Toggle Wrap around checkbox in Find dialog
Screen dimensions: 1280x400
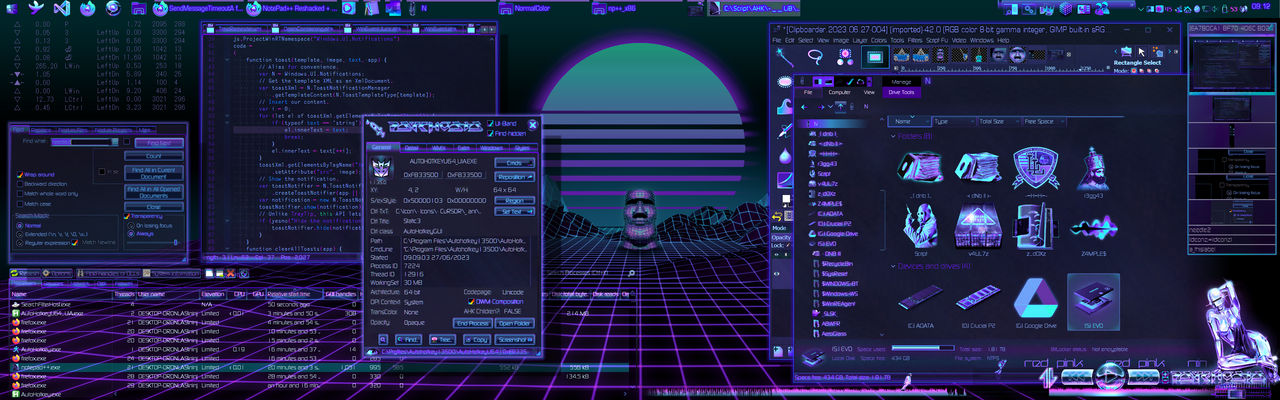click(x=20, y=174)
